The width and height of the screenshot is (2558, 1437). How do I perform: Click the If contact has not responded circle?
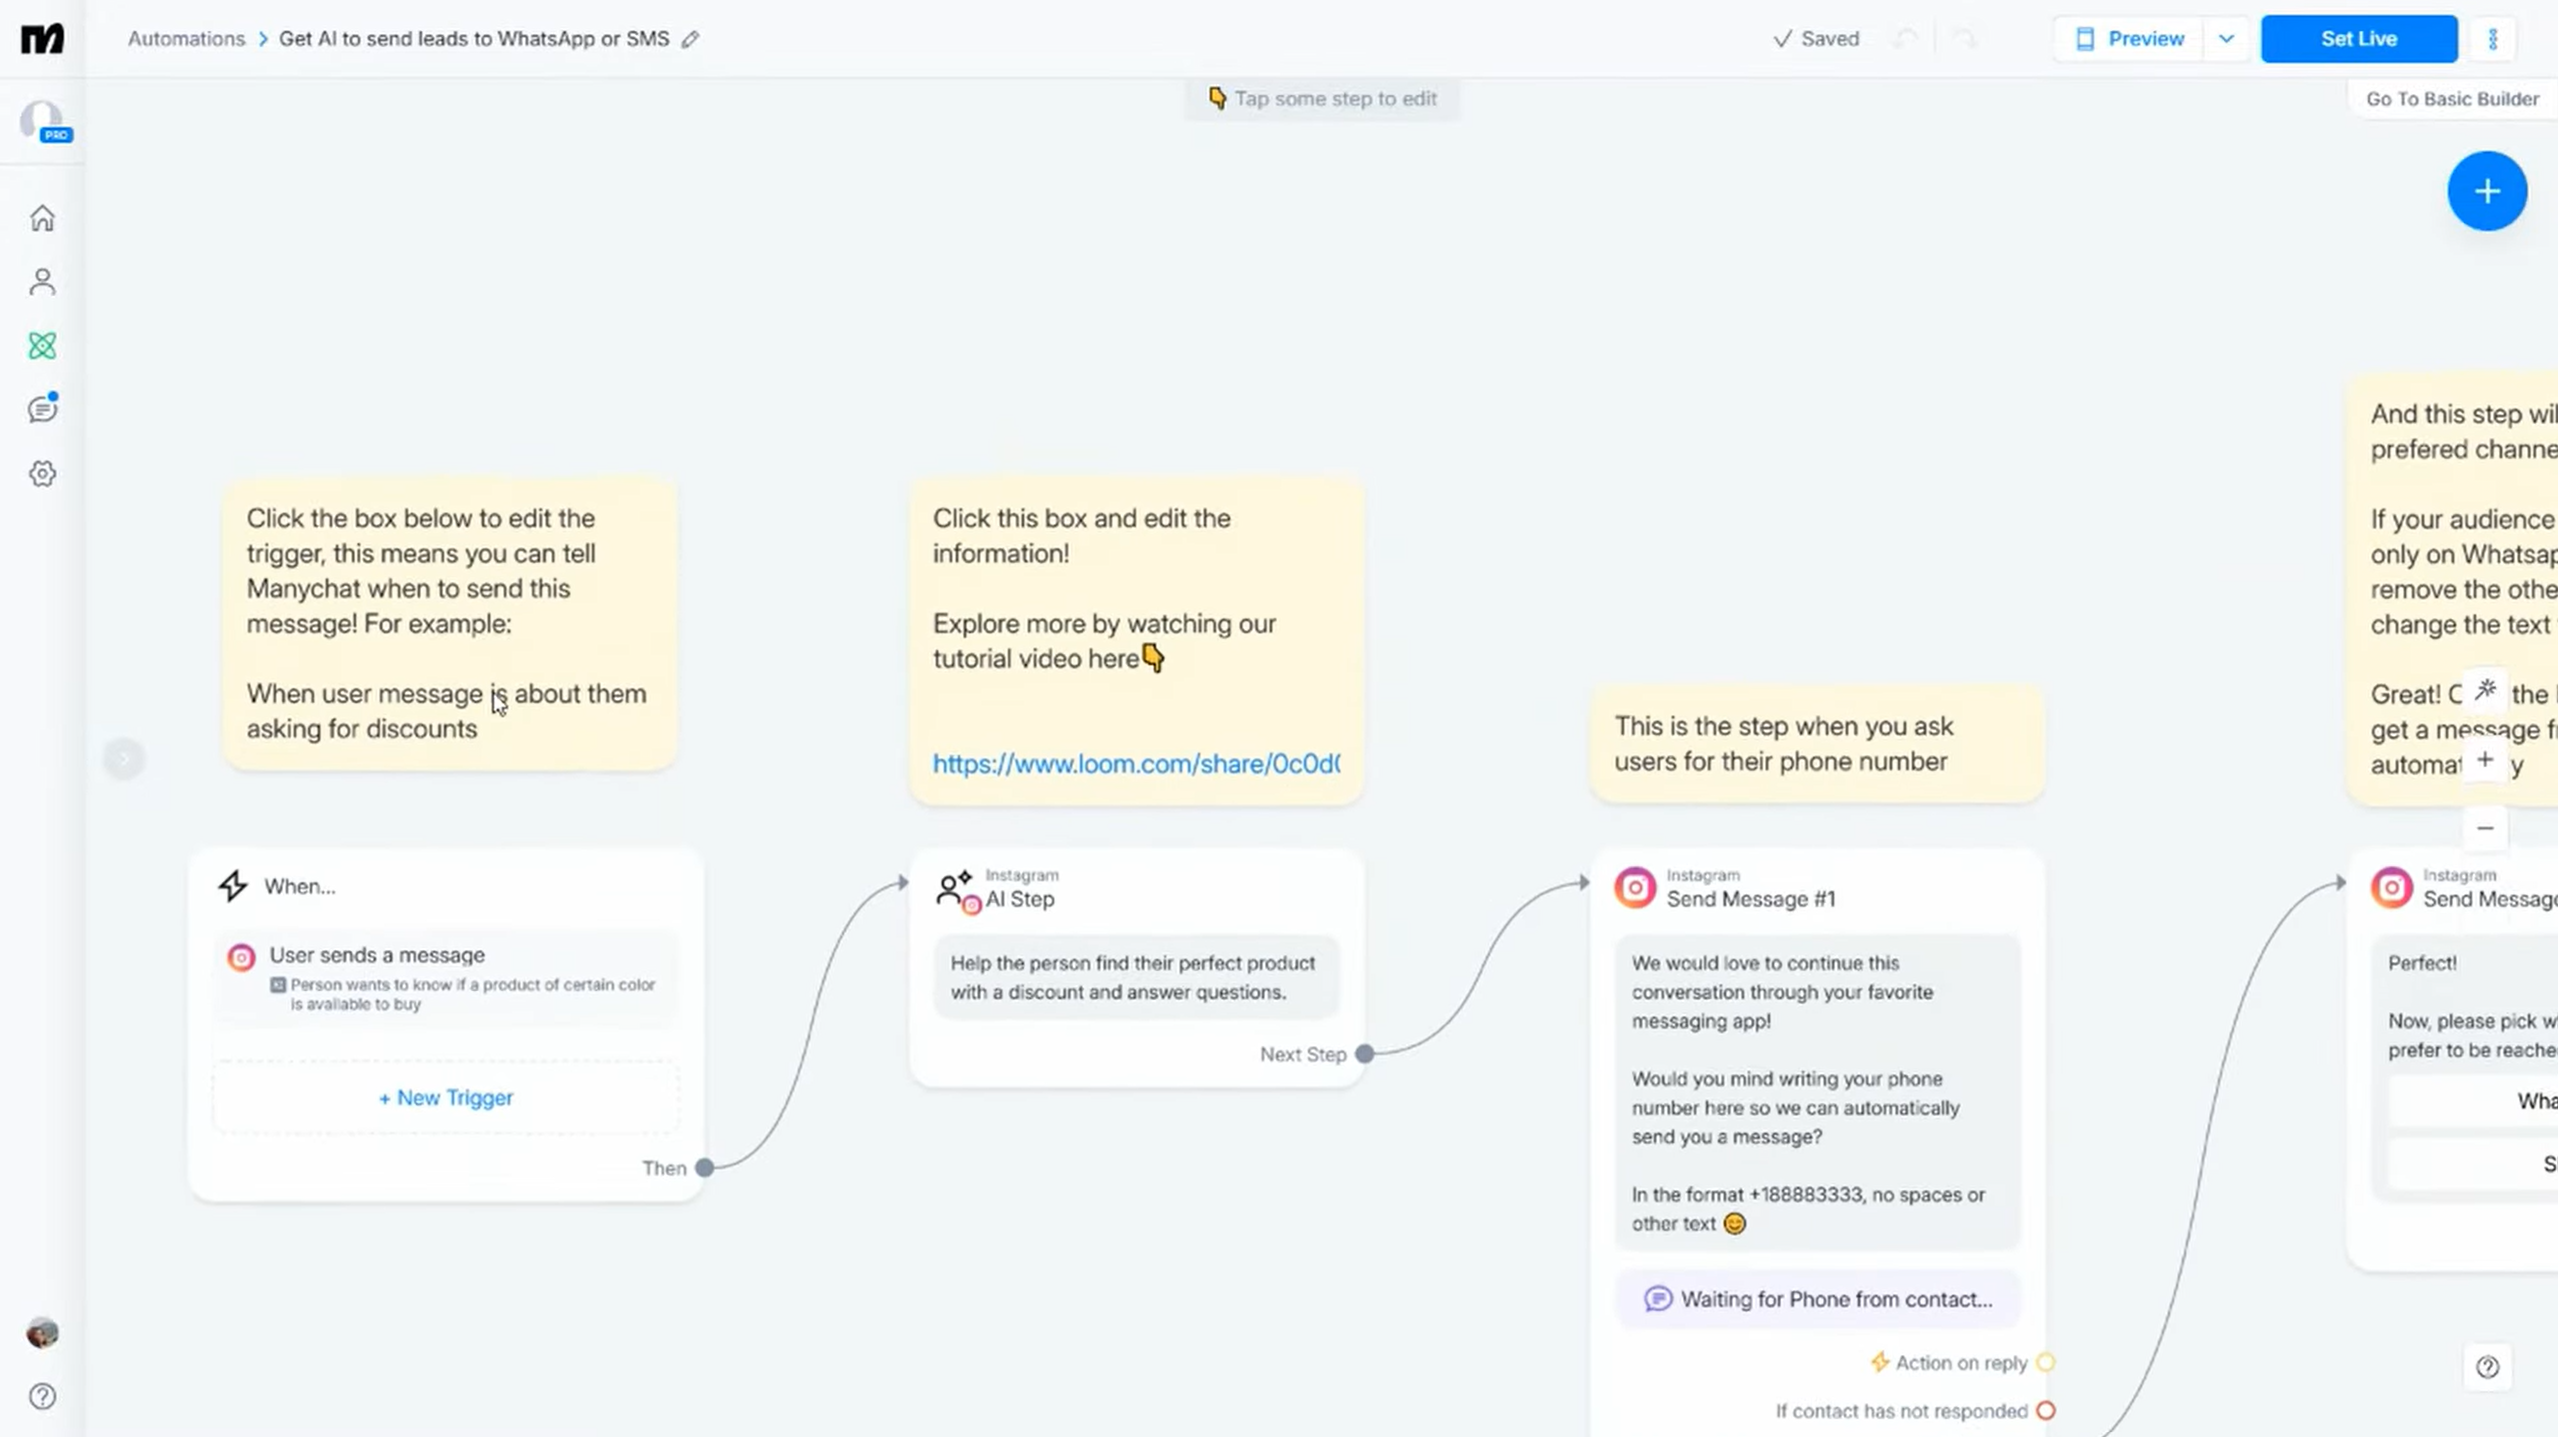2046,1411
